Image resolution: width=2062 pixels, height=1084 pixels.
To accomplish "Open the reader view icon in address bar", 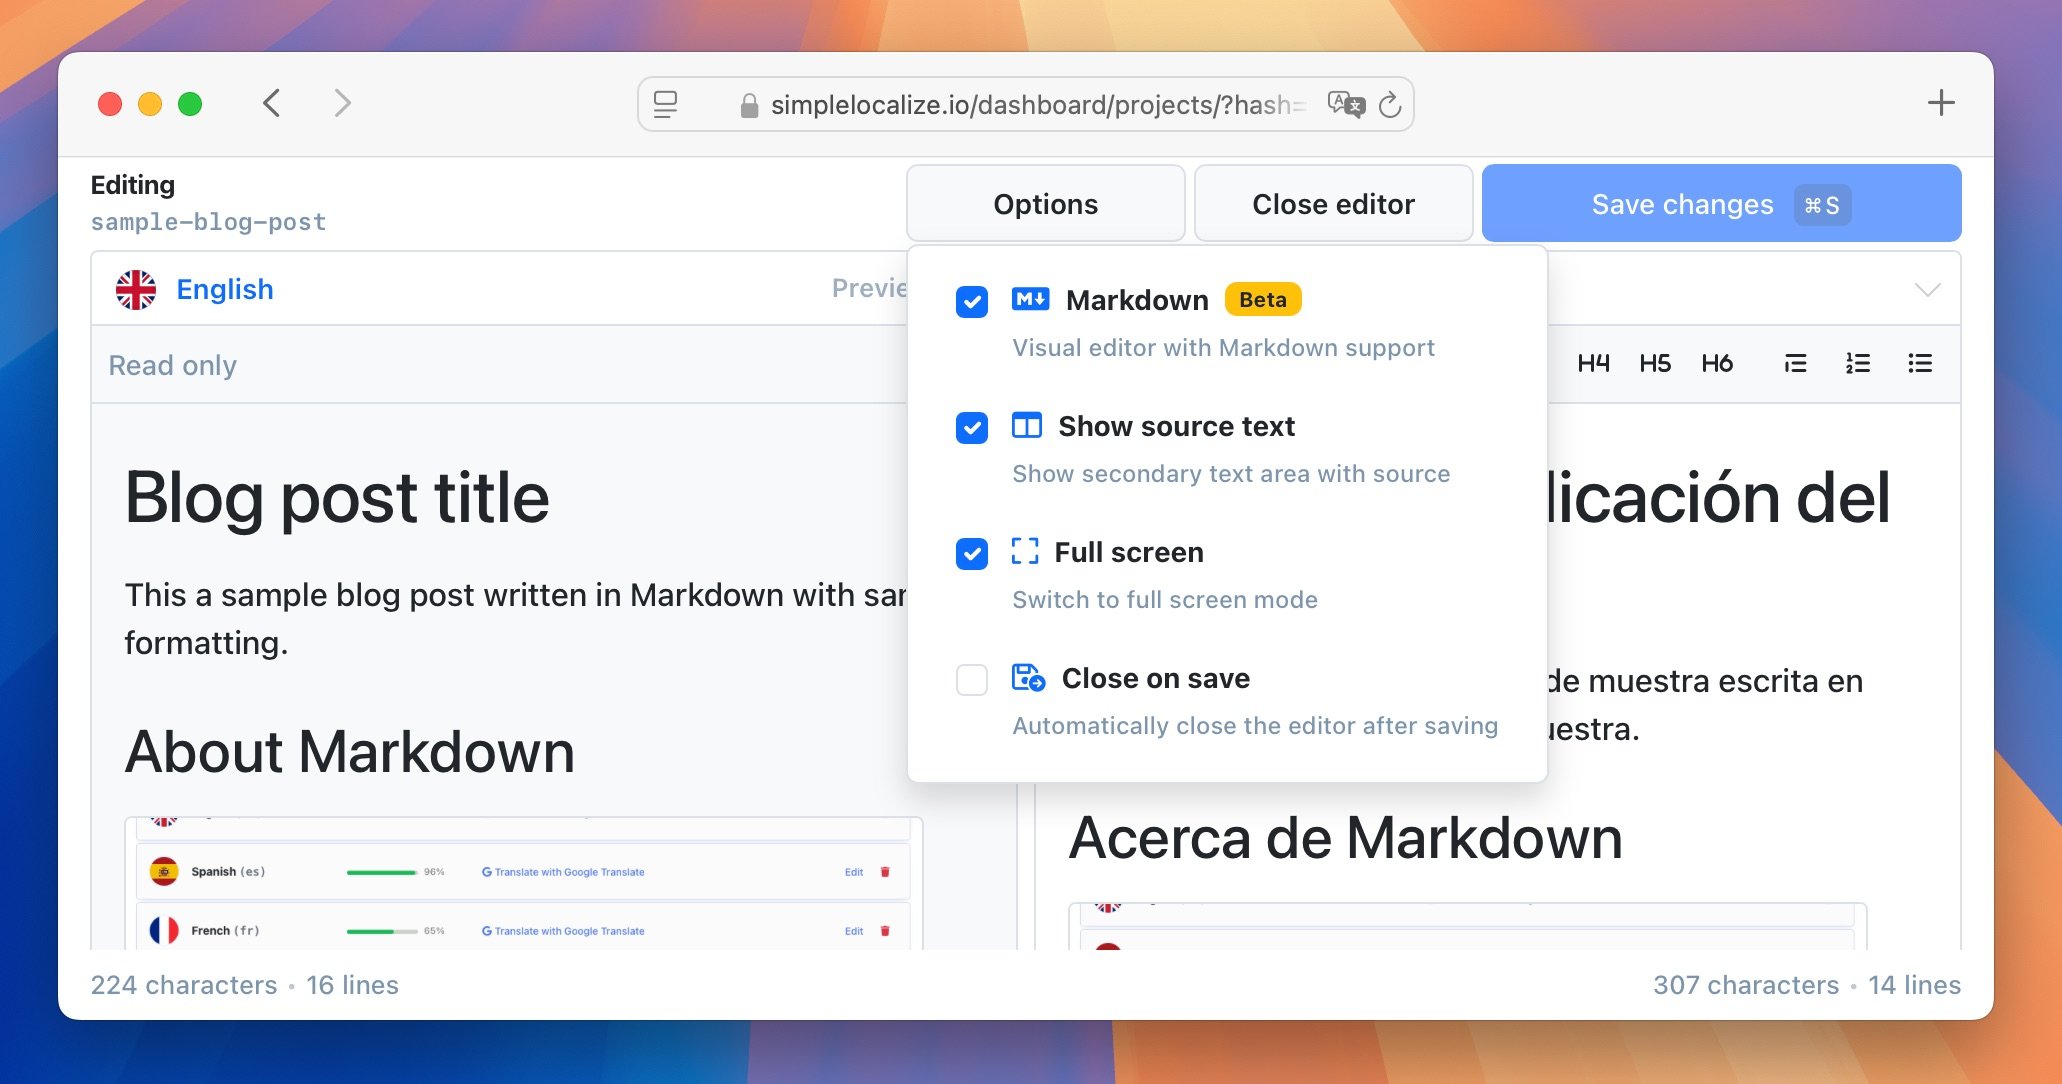I will click(x=665, y=104).
